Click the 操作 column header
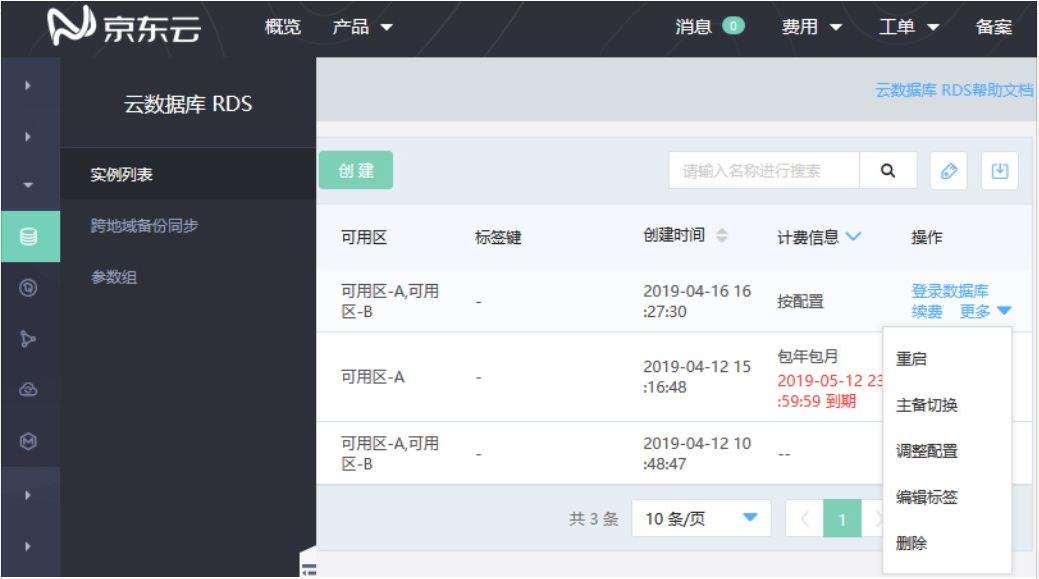This screenshot has width=1039, height=579. click(926, 237)
